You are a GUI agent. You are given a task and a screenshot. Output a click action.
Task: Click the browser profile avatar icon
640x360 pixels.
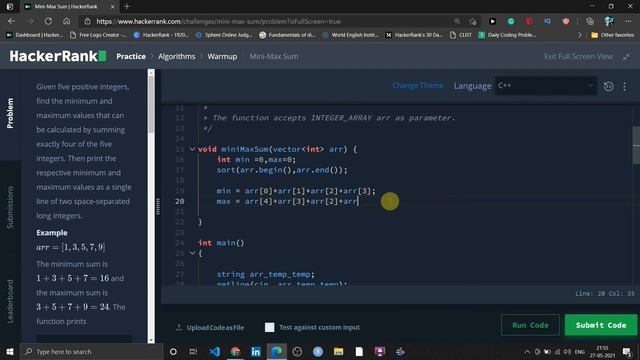pos(609,21)
